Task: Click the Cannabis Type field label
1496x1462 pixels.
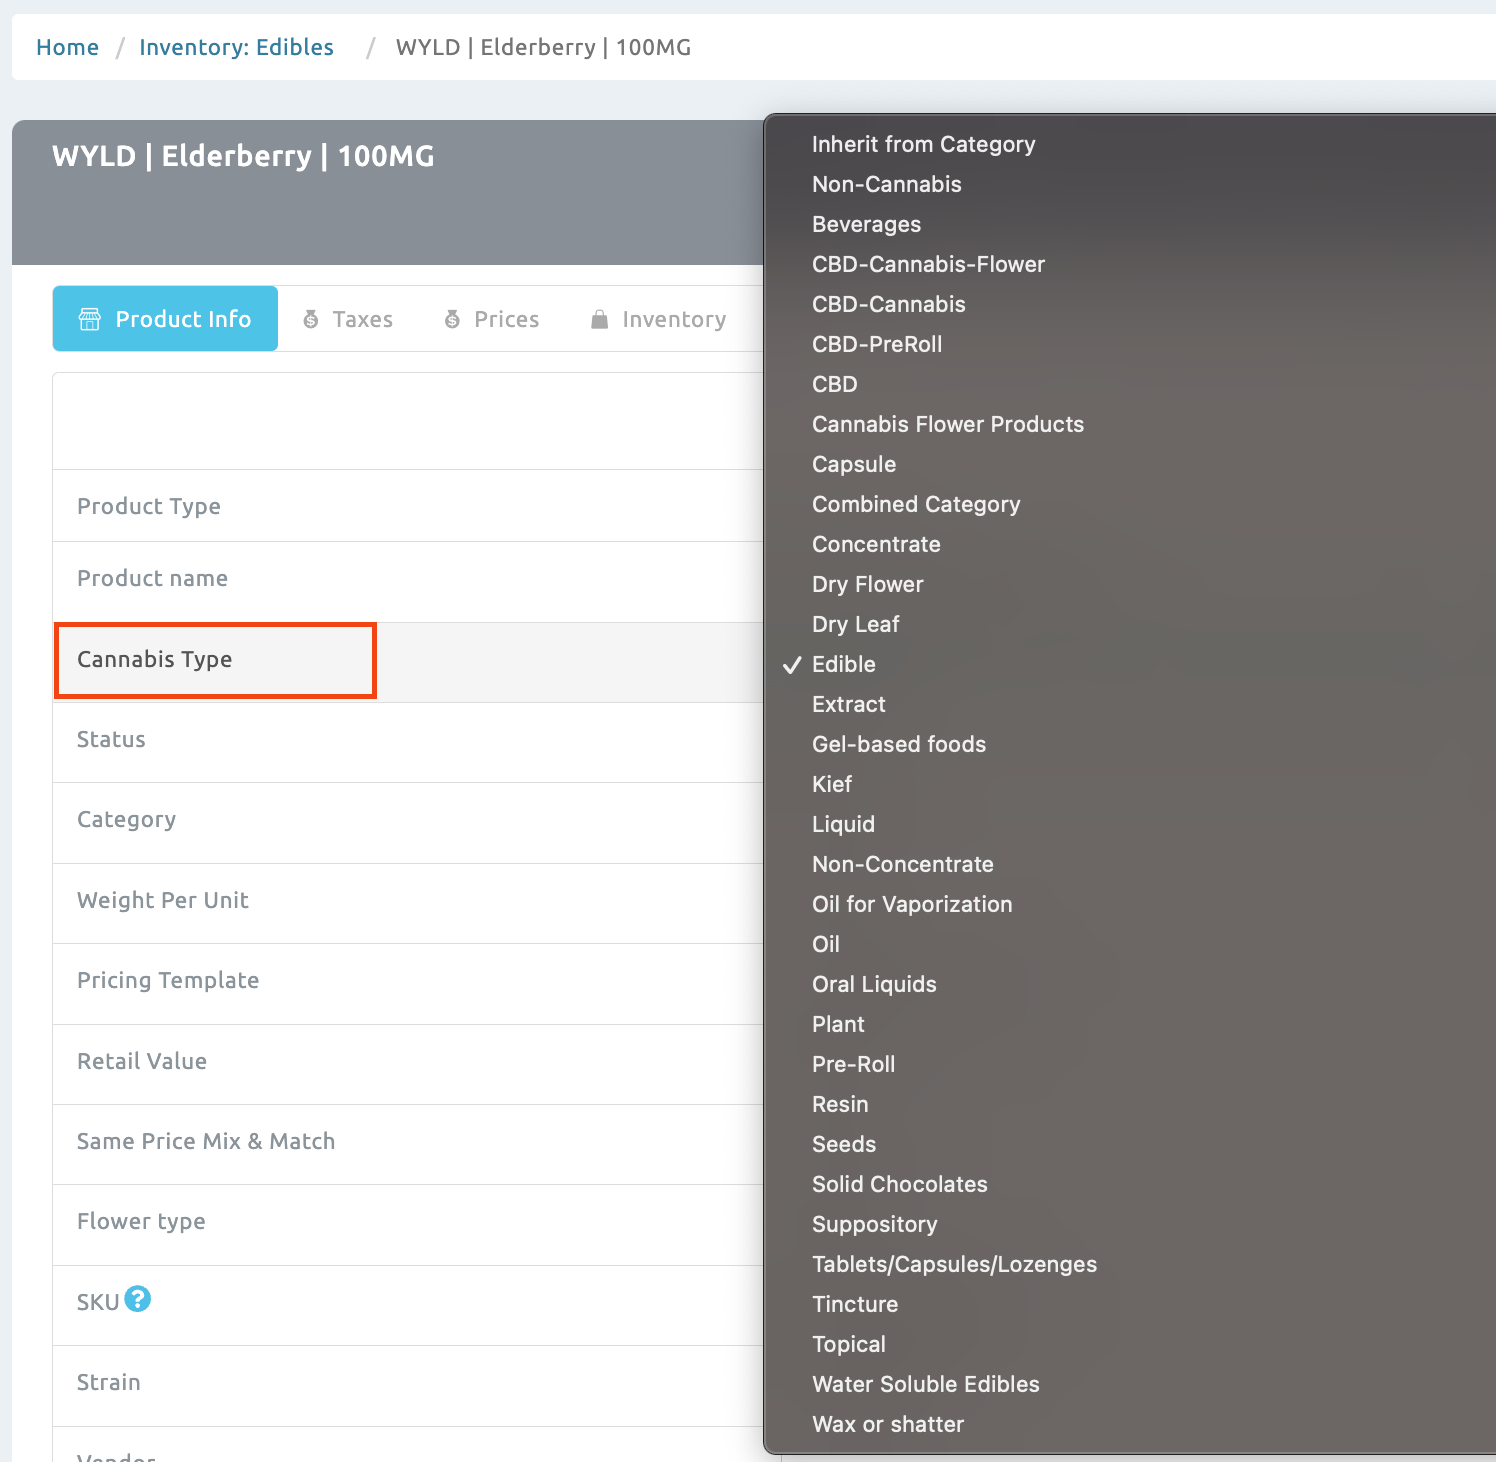Action: pos(155,659)
